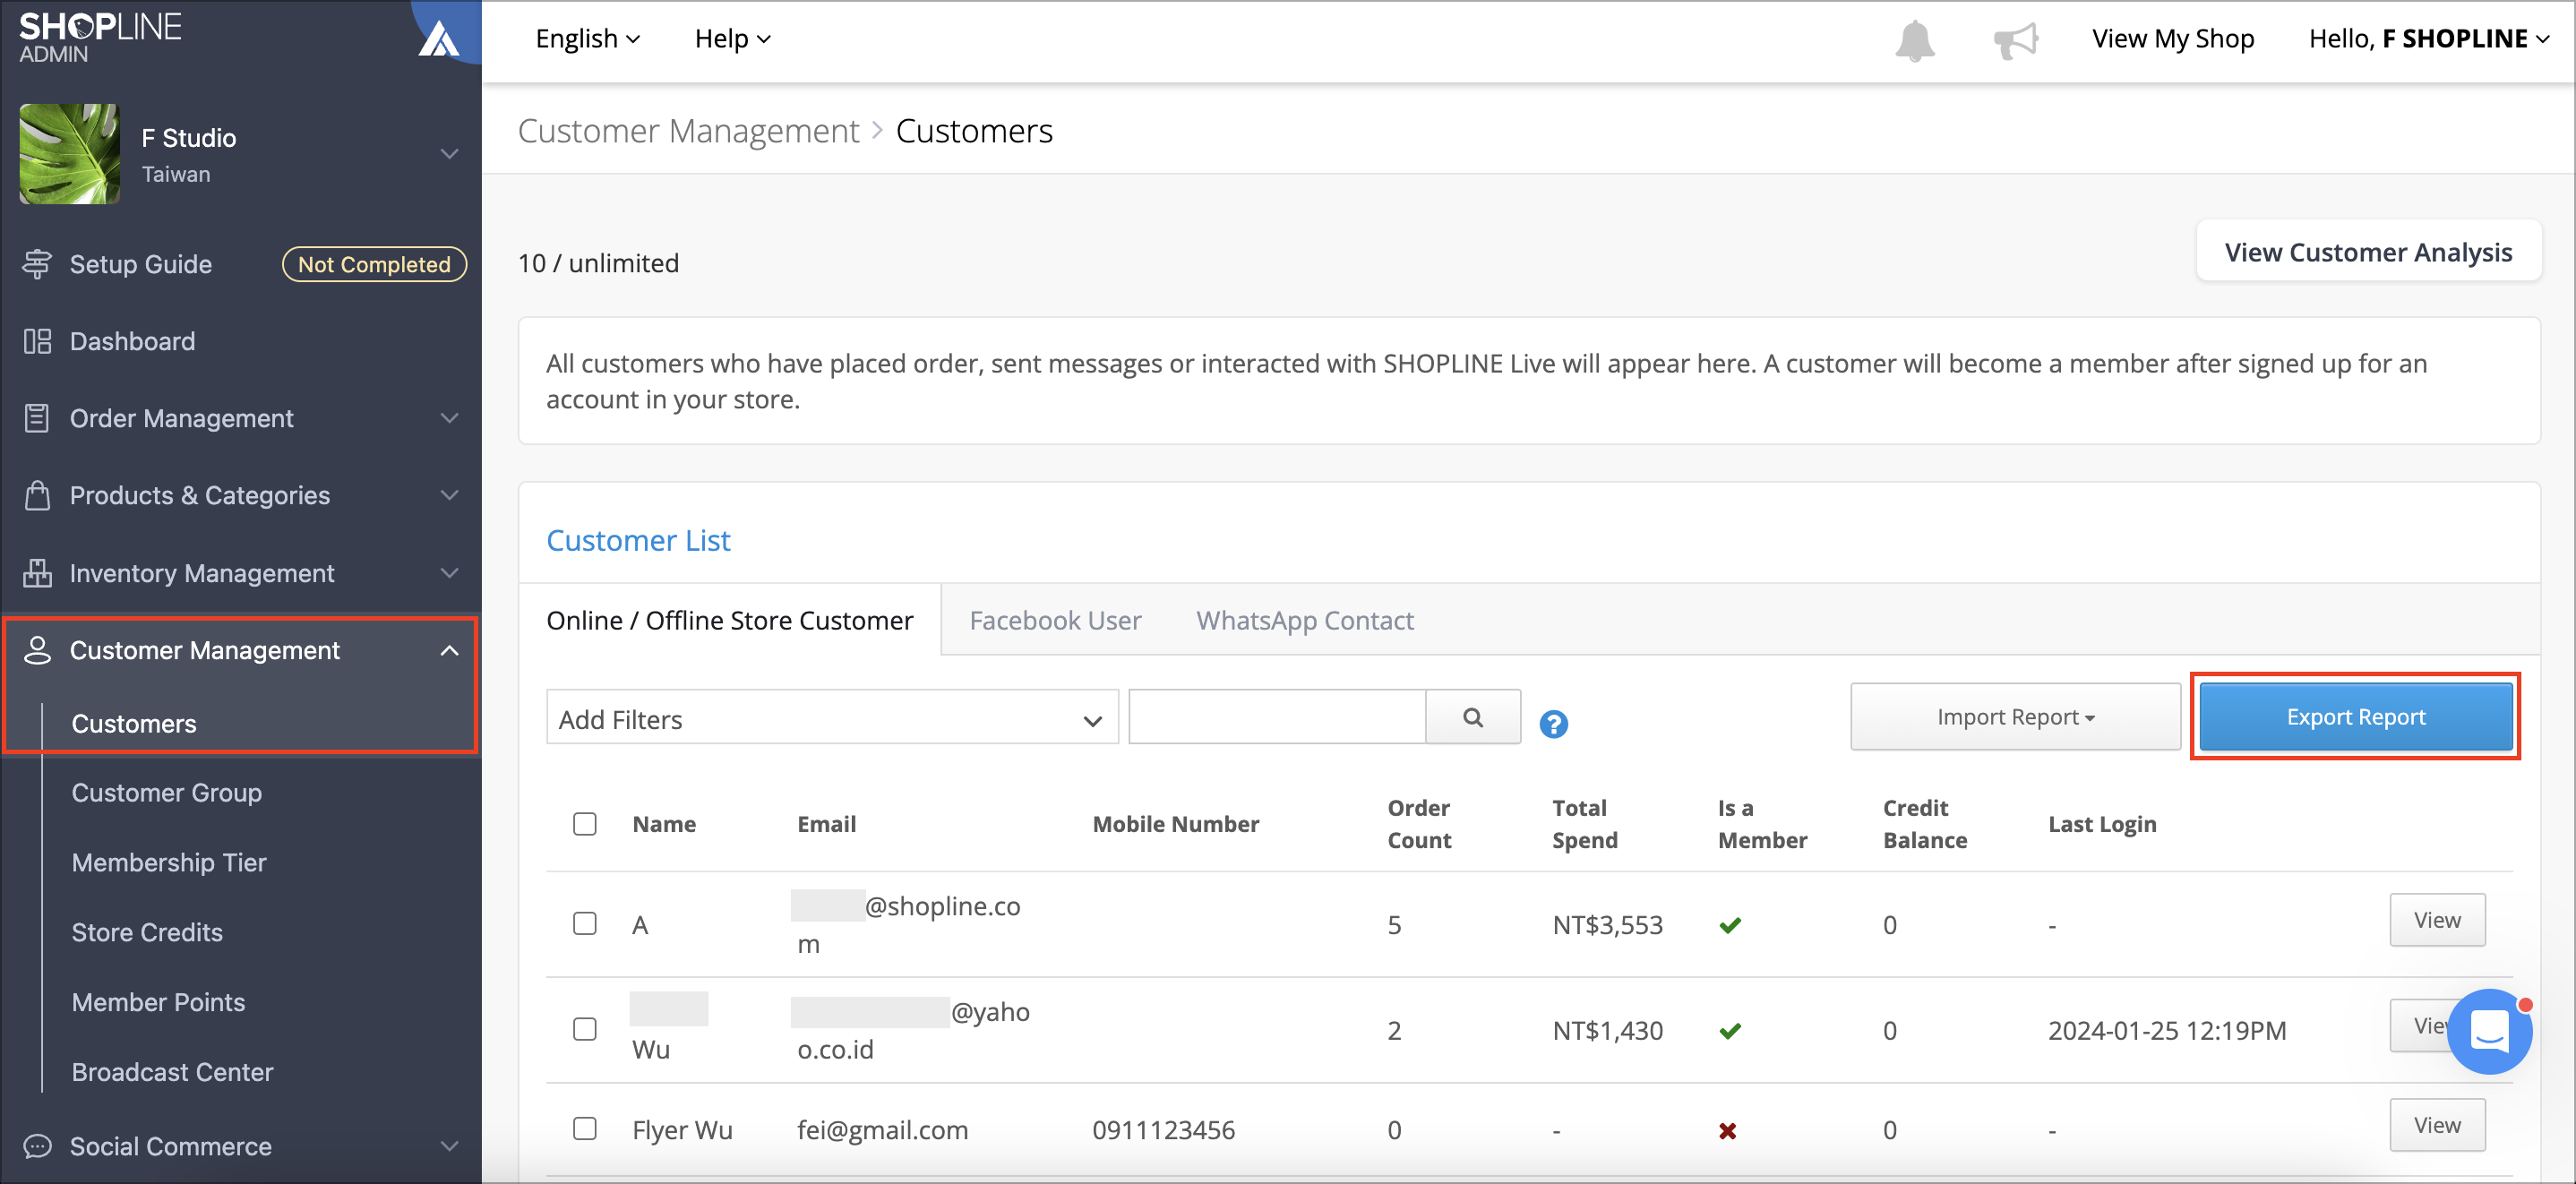Click the Customer Management breadcrumb link
Screen dimensions: 2576x1184
pos(688,131)
